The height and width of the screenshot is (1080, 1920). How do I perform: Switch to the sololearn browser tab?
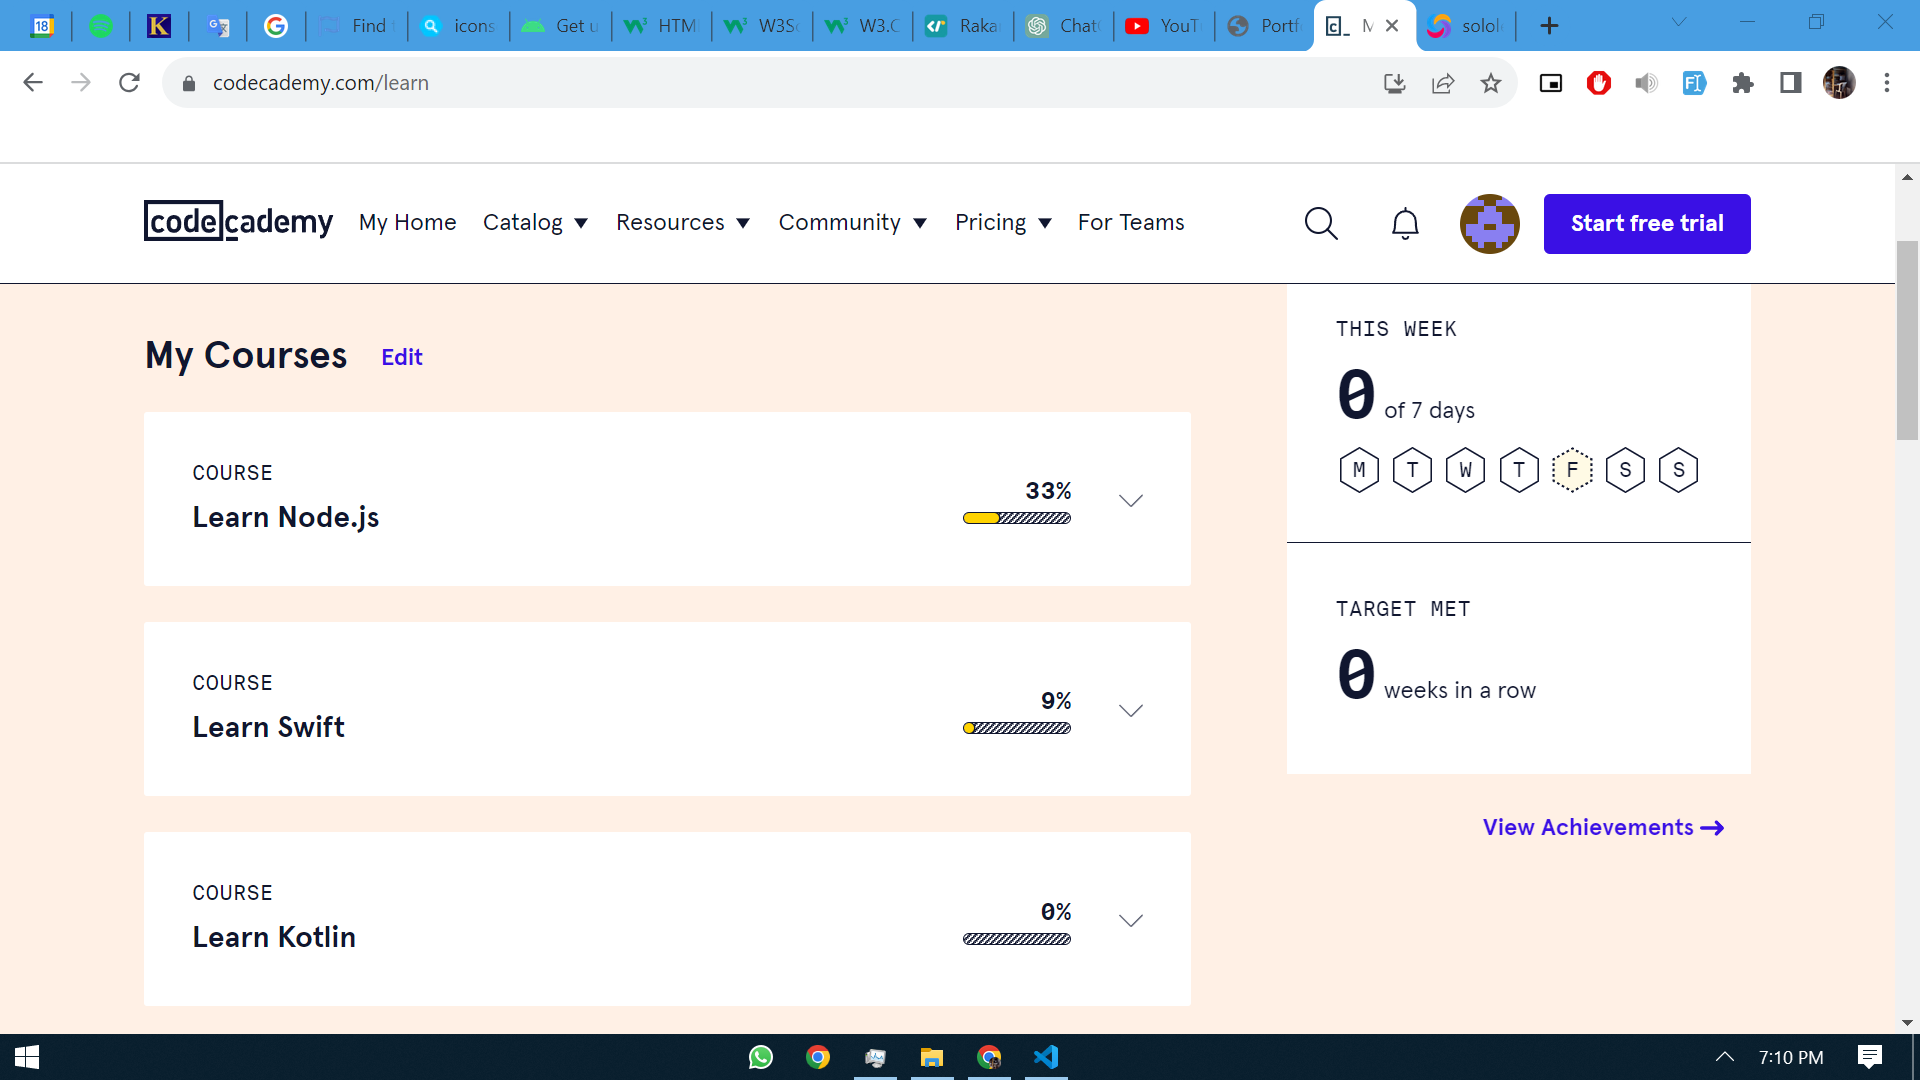click(1466, 25)
